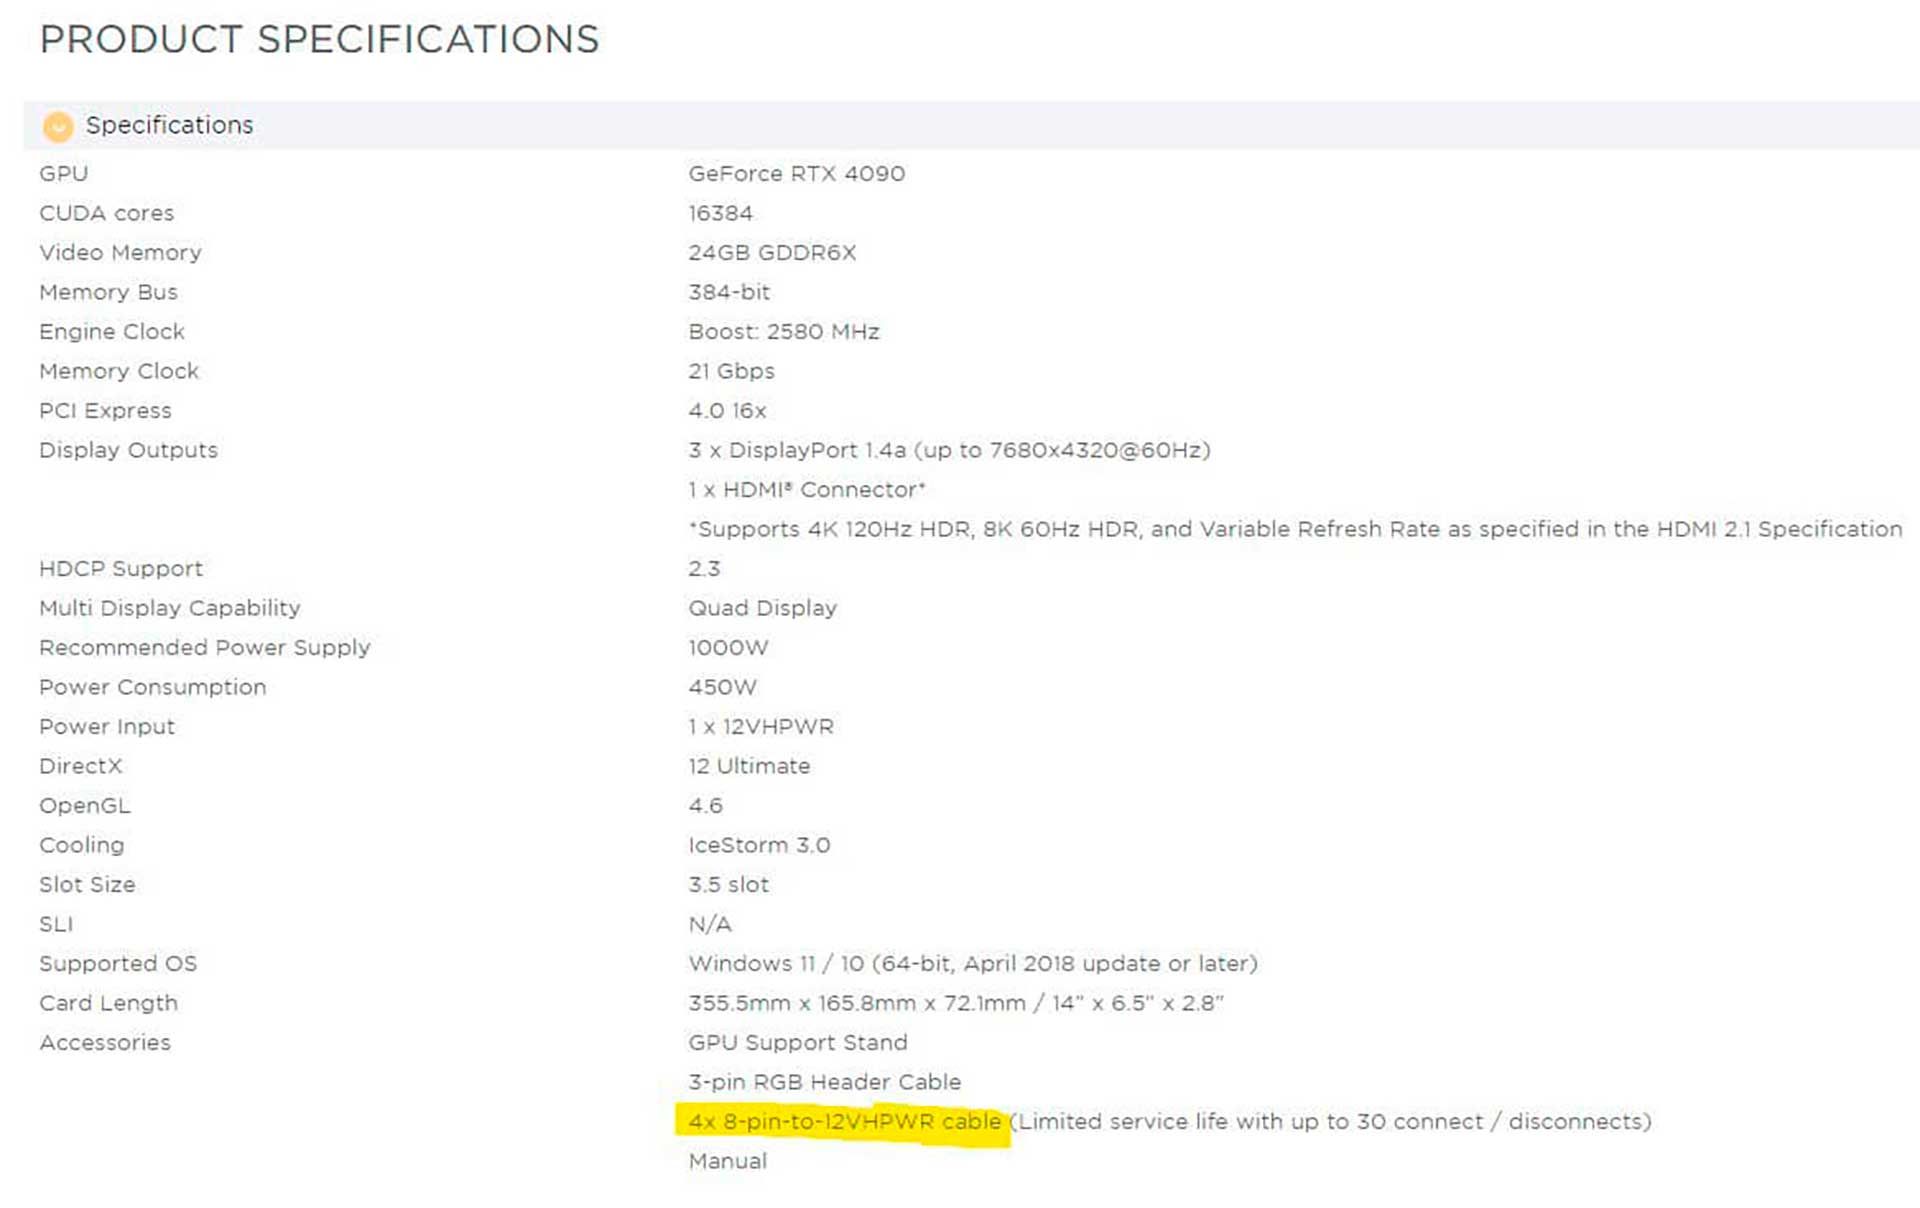Click the GeForce RTX 4090 value
This screenshot has width=1920, height=1208.
pyautogui.click(x=796, y=174)
